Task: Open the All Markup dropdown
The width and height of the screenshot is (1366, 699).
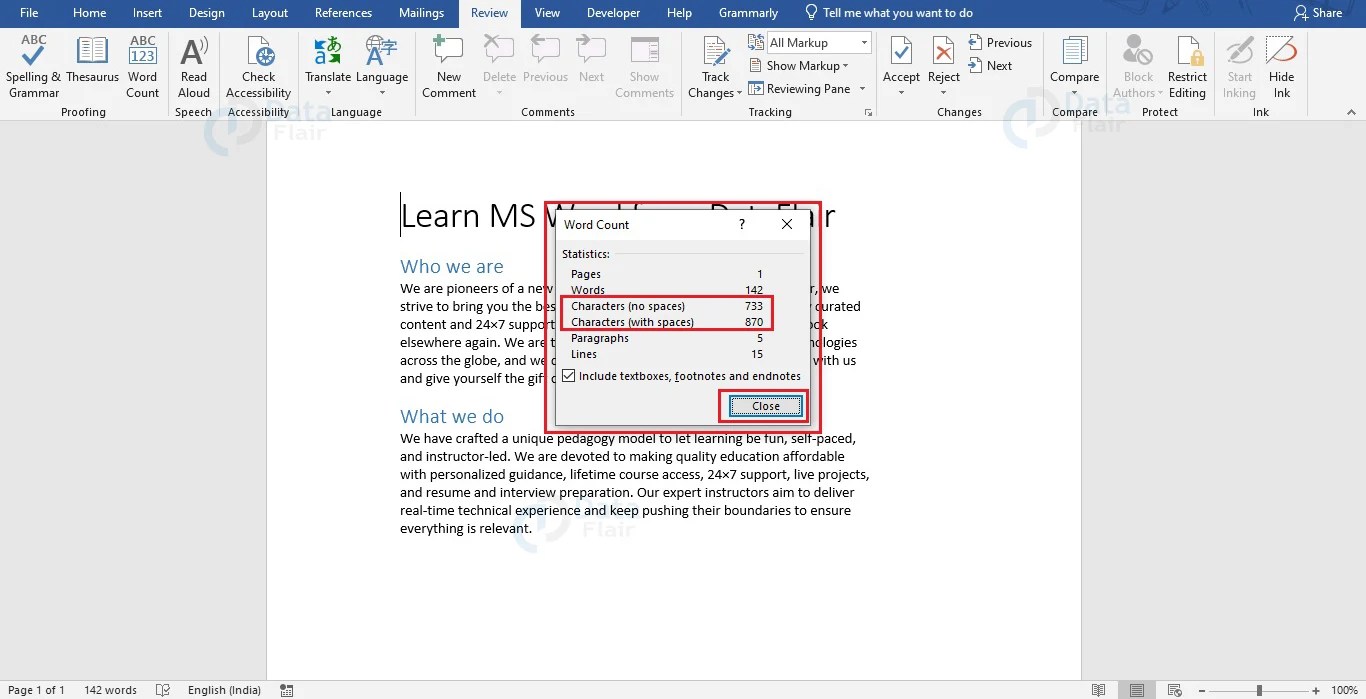Action: pos(866,42)
